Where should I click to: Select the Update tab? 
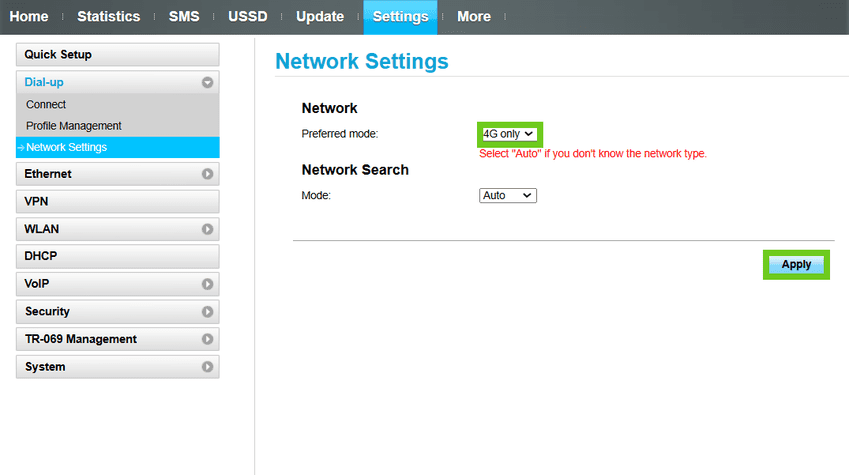(320, 17)
